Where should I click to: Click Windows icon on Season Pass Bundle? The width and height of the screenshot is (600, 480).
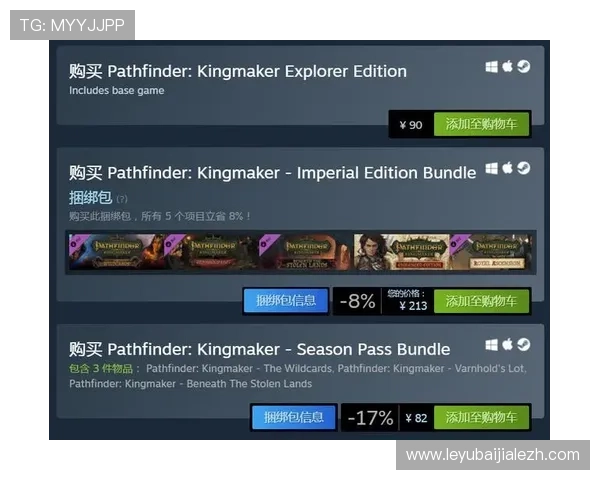coord(491,345)
